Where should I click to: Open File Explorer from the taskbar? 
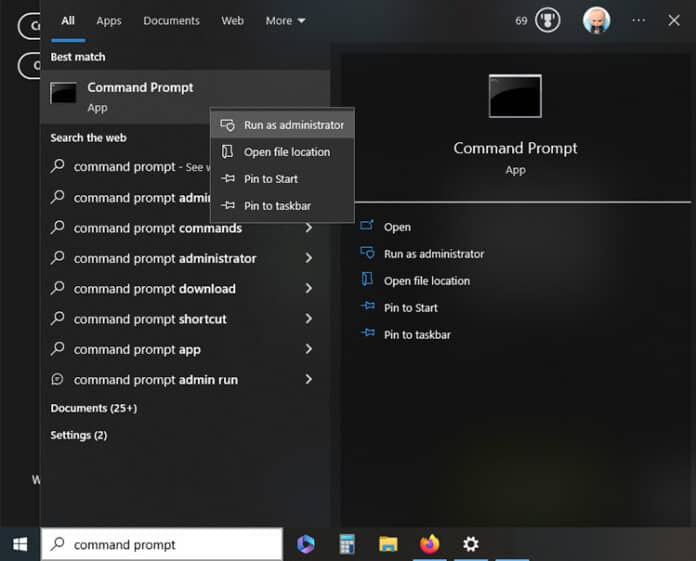point(388,544)
